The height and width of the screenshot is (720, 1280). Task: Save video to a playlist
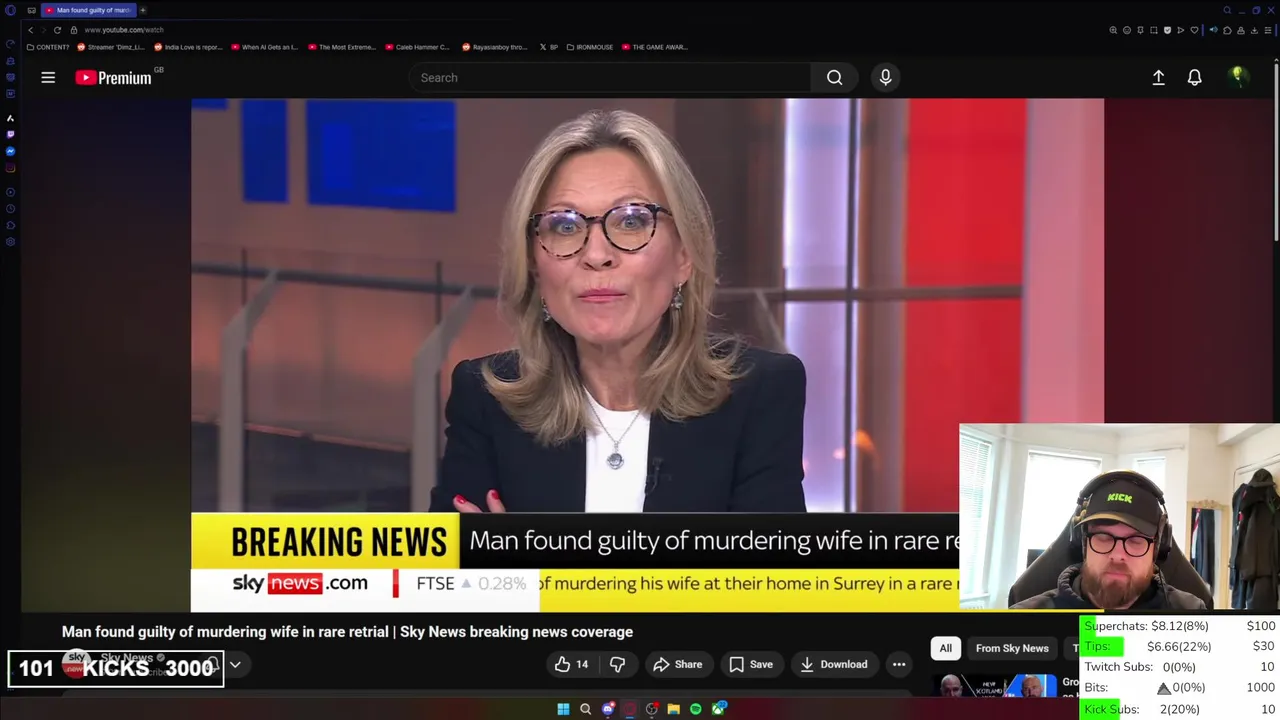click(750, 664)
